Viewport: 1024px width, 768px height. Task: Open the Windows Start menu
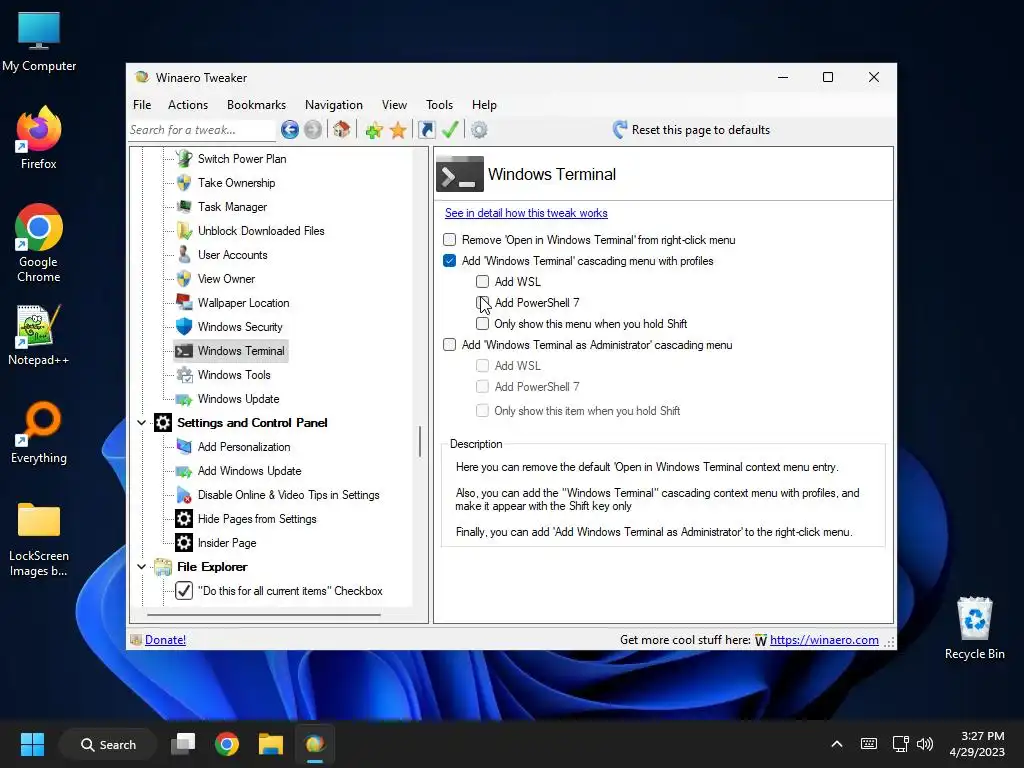tap(32, 744)
